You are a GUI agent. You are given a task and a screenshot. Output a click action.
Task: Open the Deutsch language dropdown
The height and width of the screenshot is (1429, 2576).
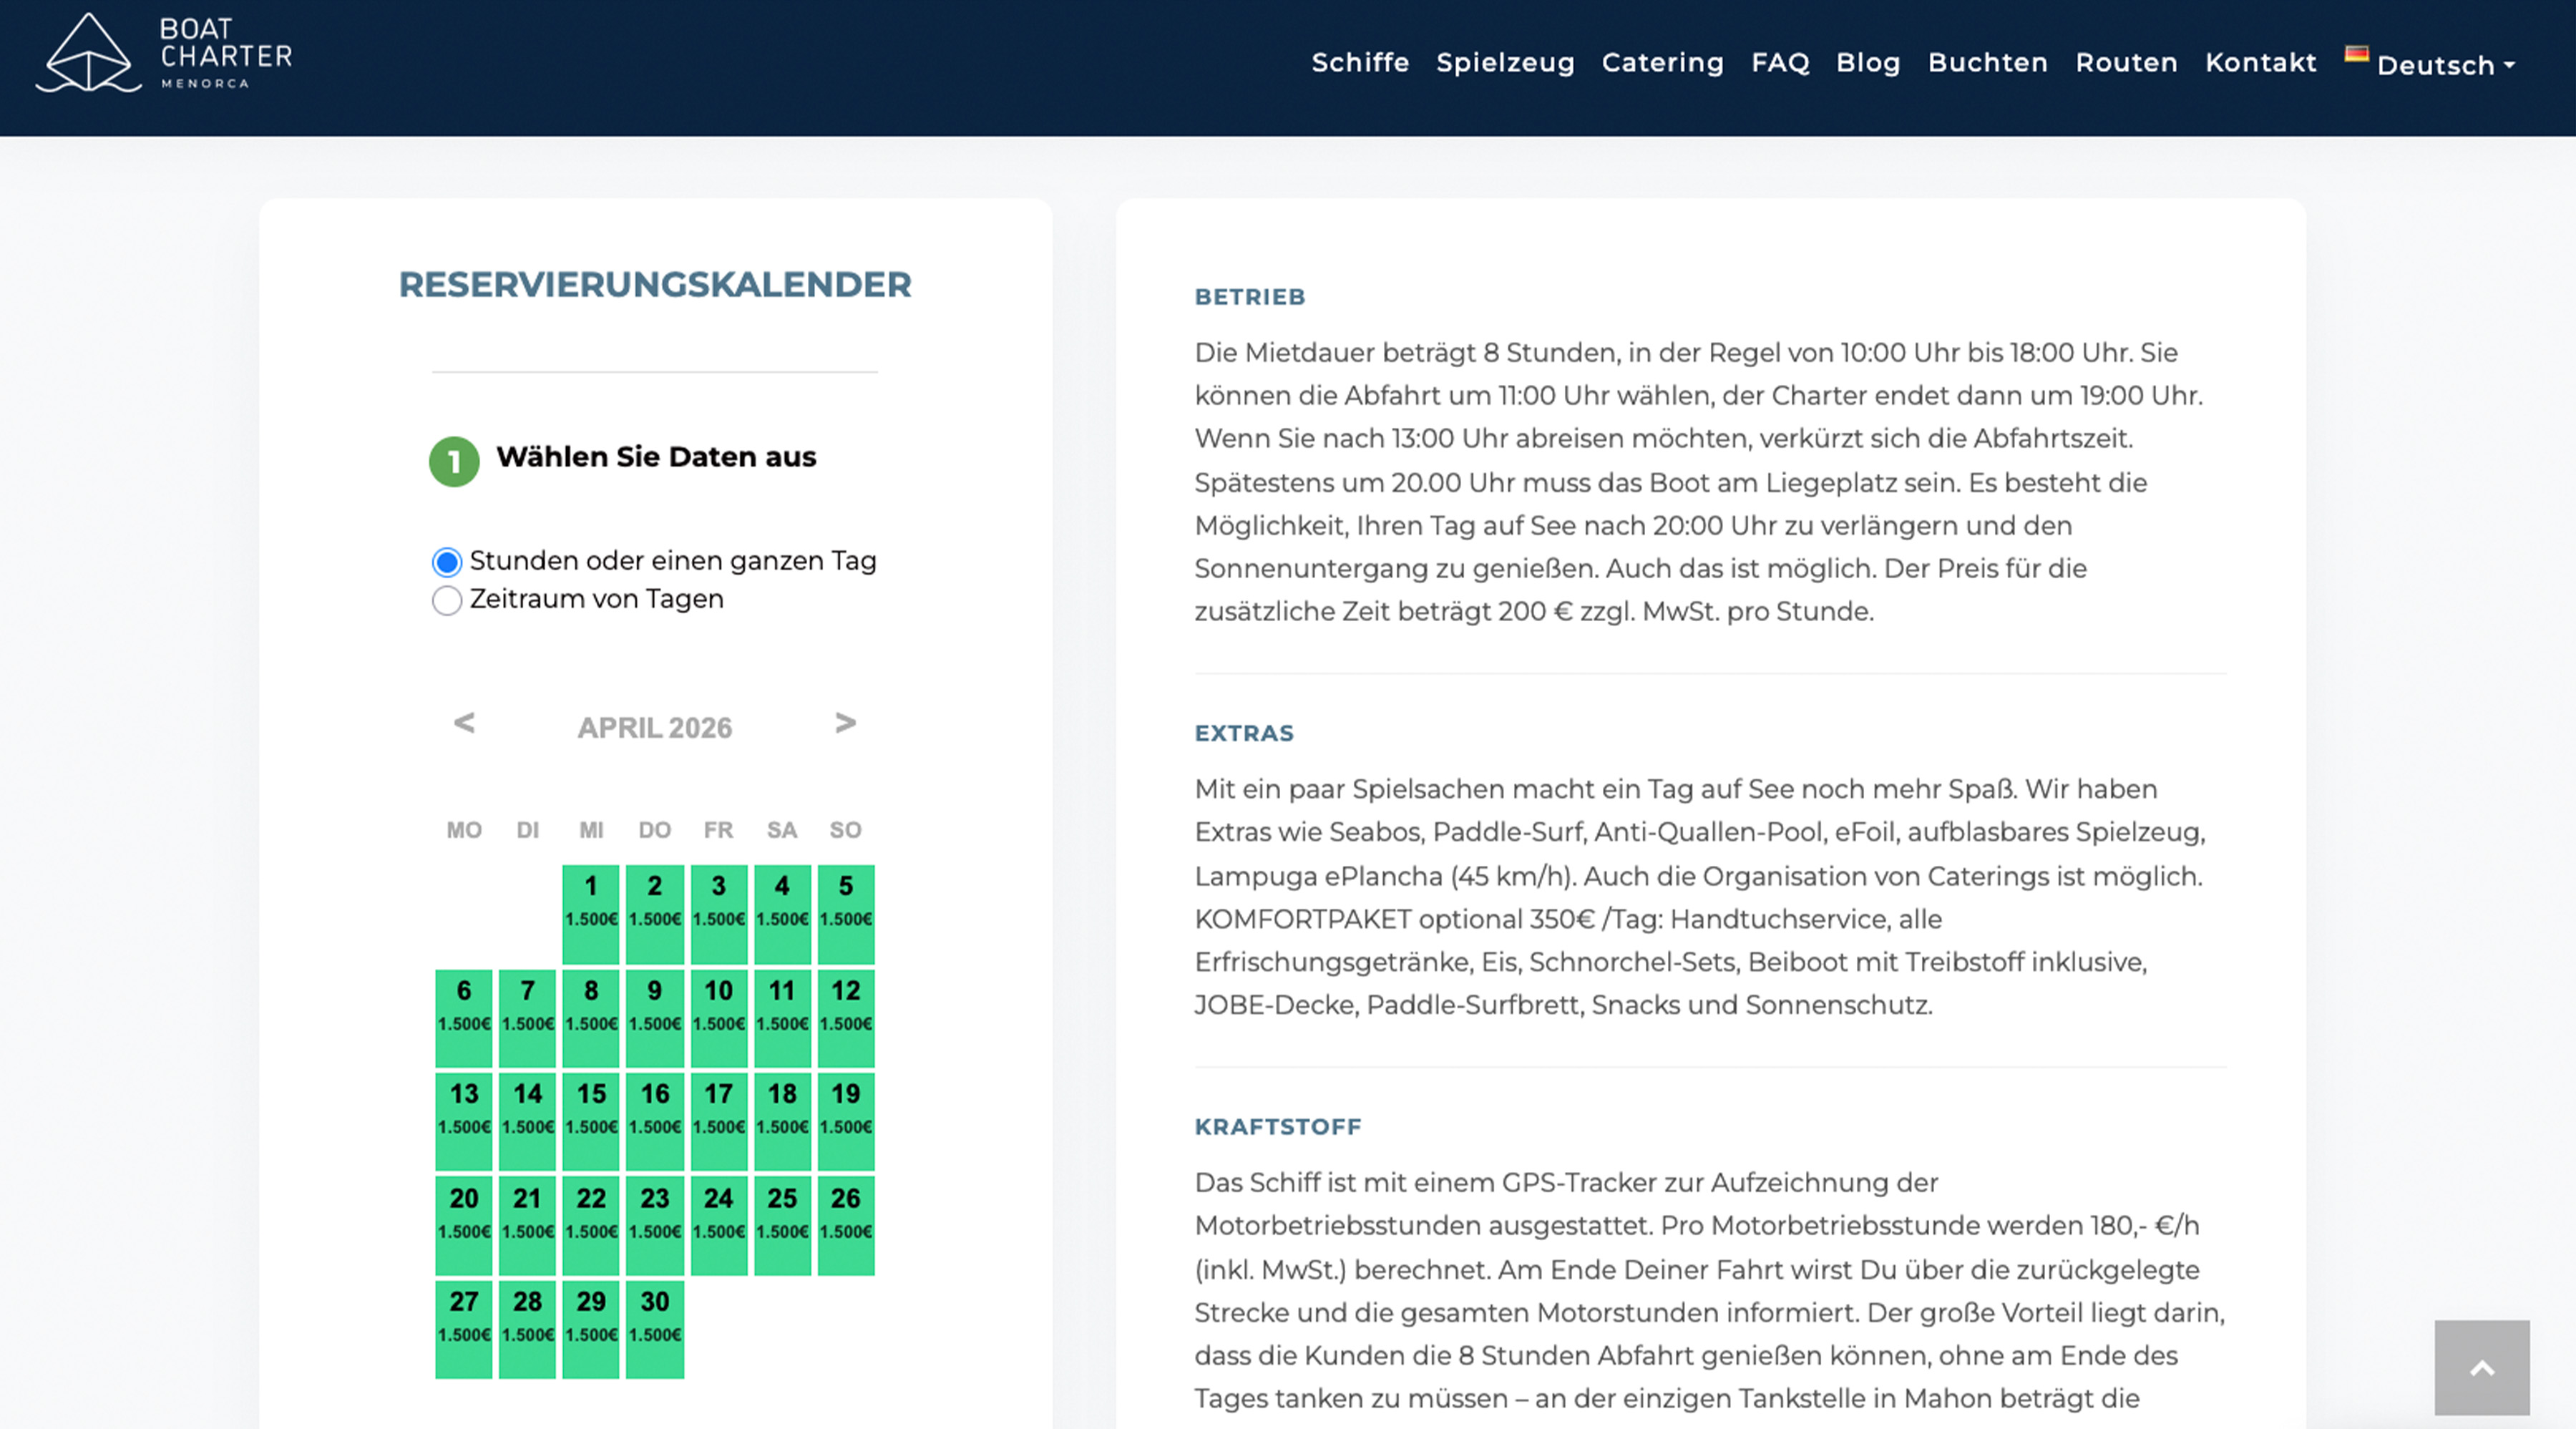2445,66
